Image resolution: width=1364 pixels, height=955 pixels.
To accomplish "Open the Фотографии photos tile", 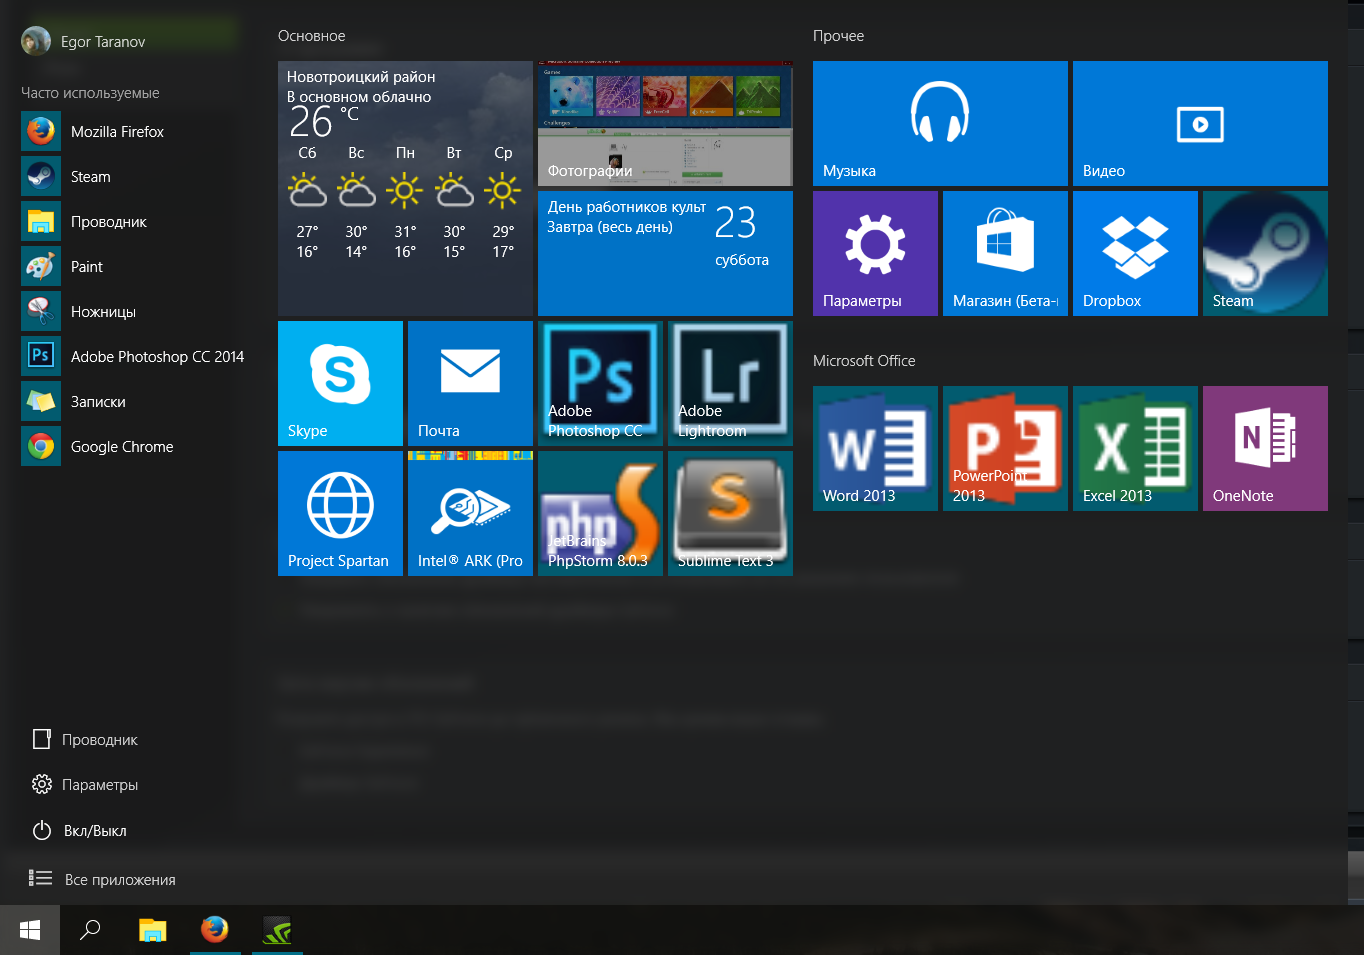I will 665,123.
